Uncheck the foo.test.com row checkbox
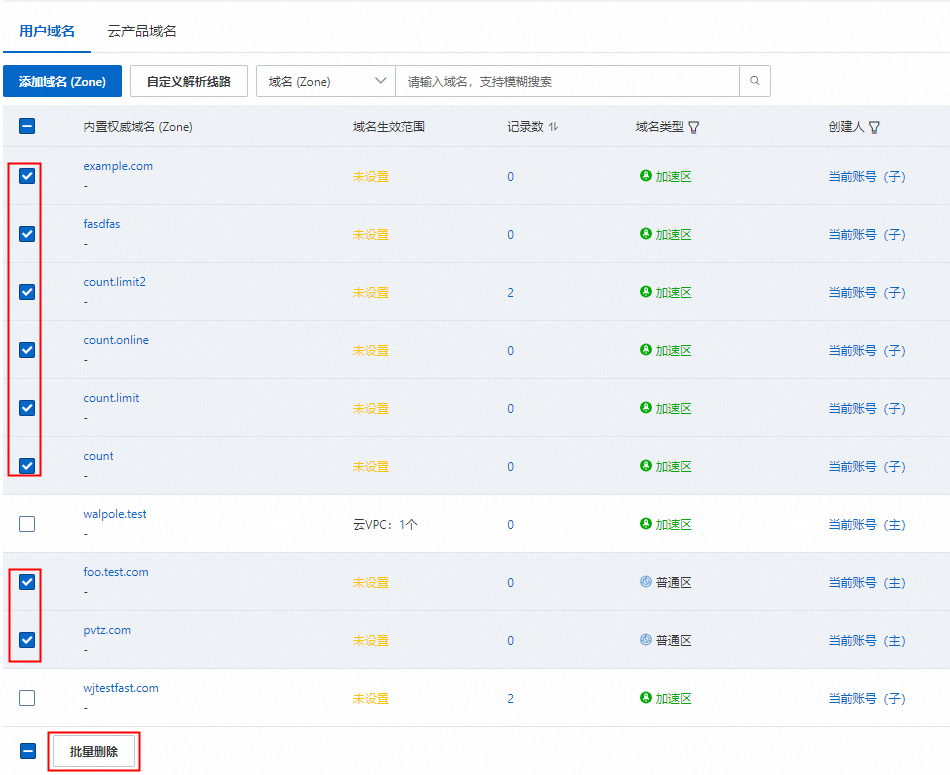The height and width of the screenshot is (775, 950). tap(27, 582)
